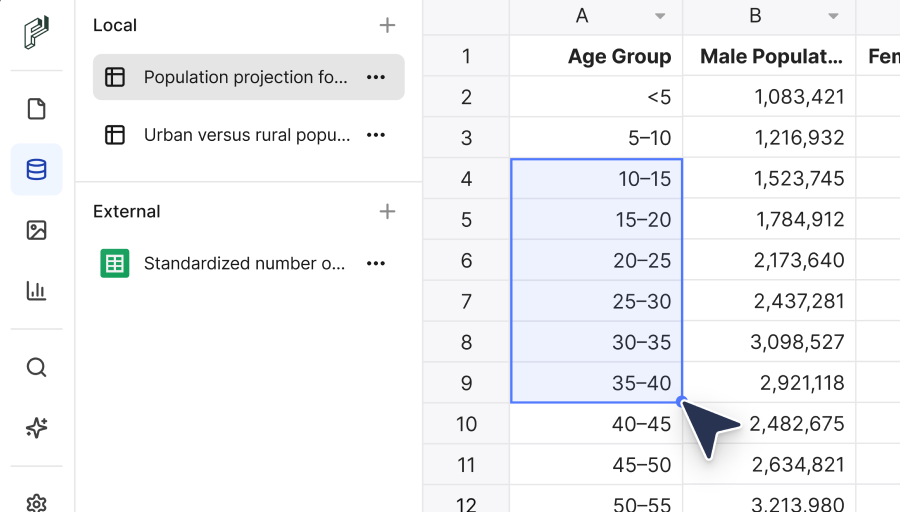
Task: Expand column A header dropdown arrow
Action: [x=660, y=16]
